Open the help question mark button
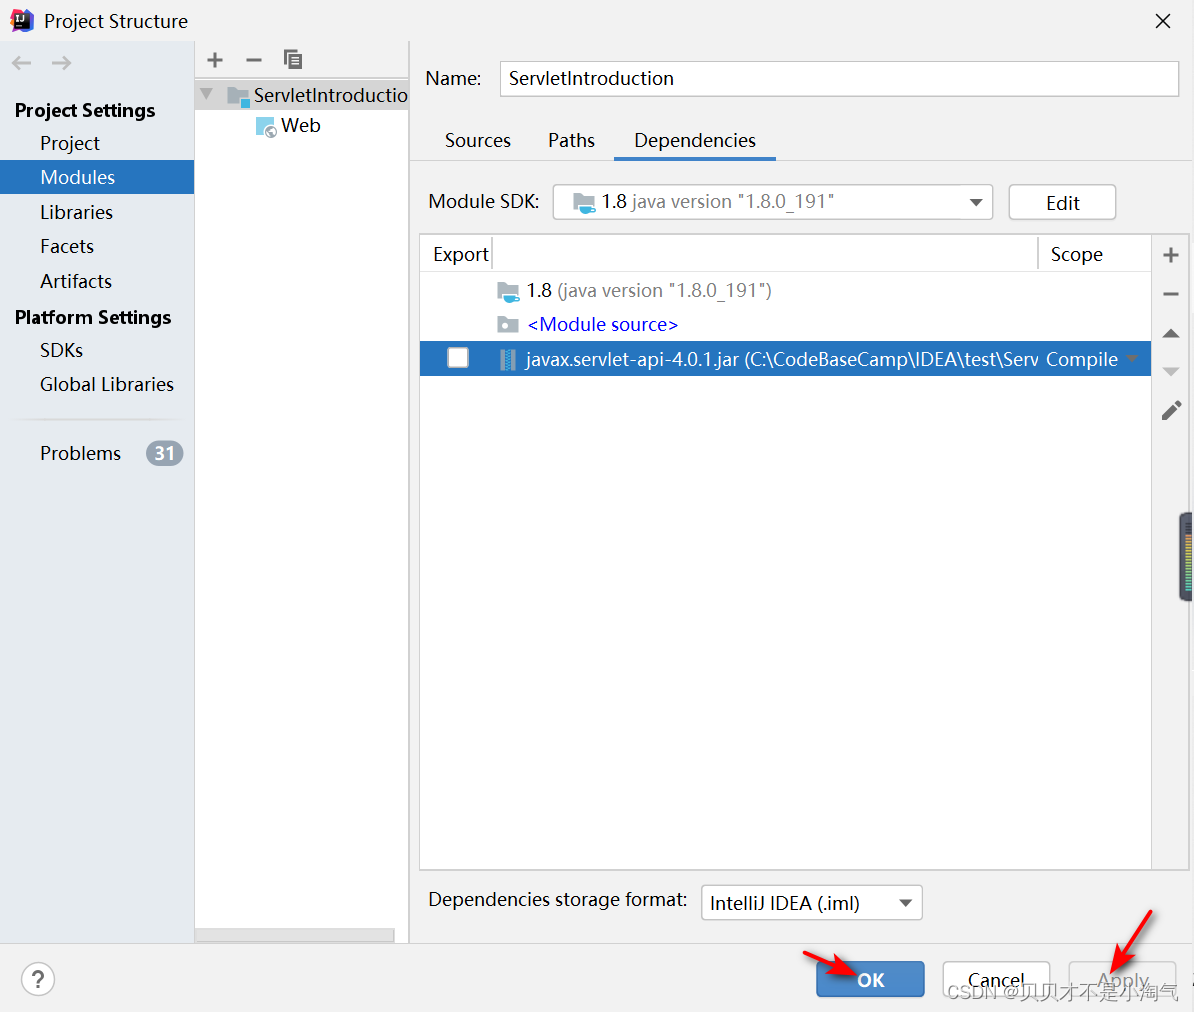Image resolution: width=1194 pixels, height=1012 pixels. tap(38, 978)
